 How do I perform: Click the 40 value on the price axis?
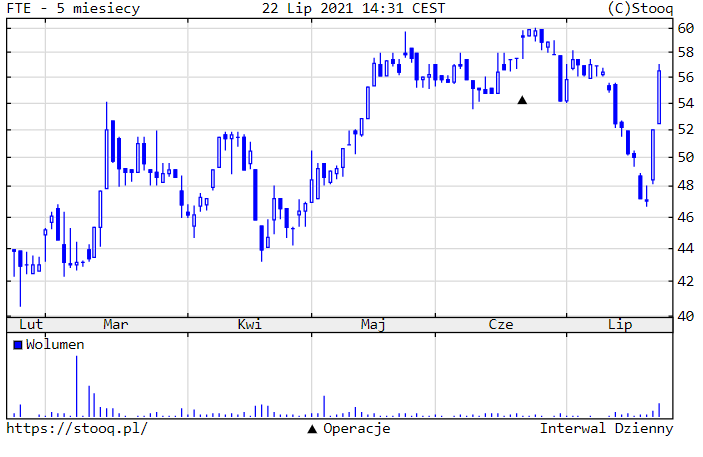pyautogui.click(x=685, y=316)
